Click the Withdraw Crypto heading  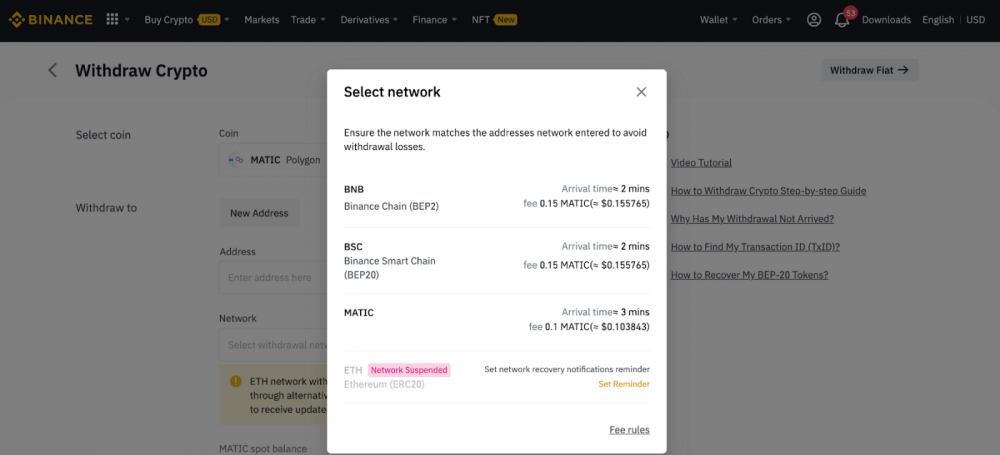coord(141,71)
